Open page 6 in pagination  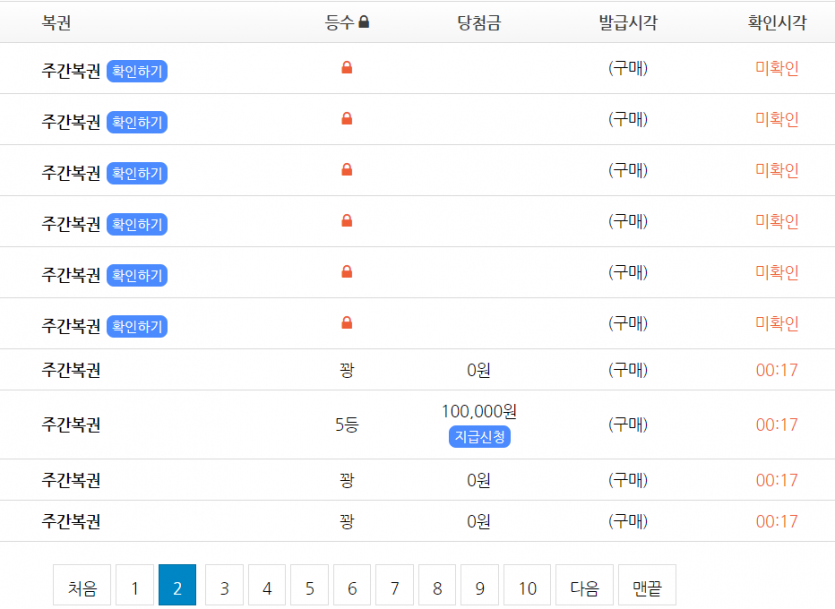coord(352,585)
